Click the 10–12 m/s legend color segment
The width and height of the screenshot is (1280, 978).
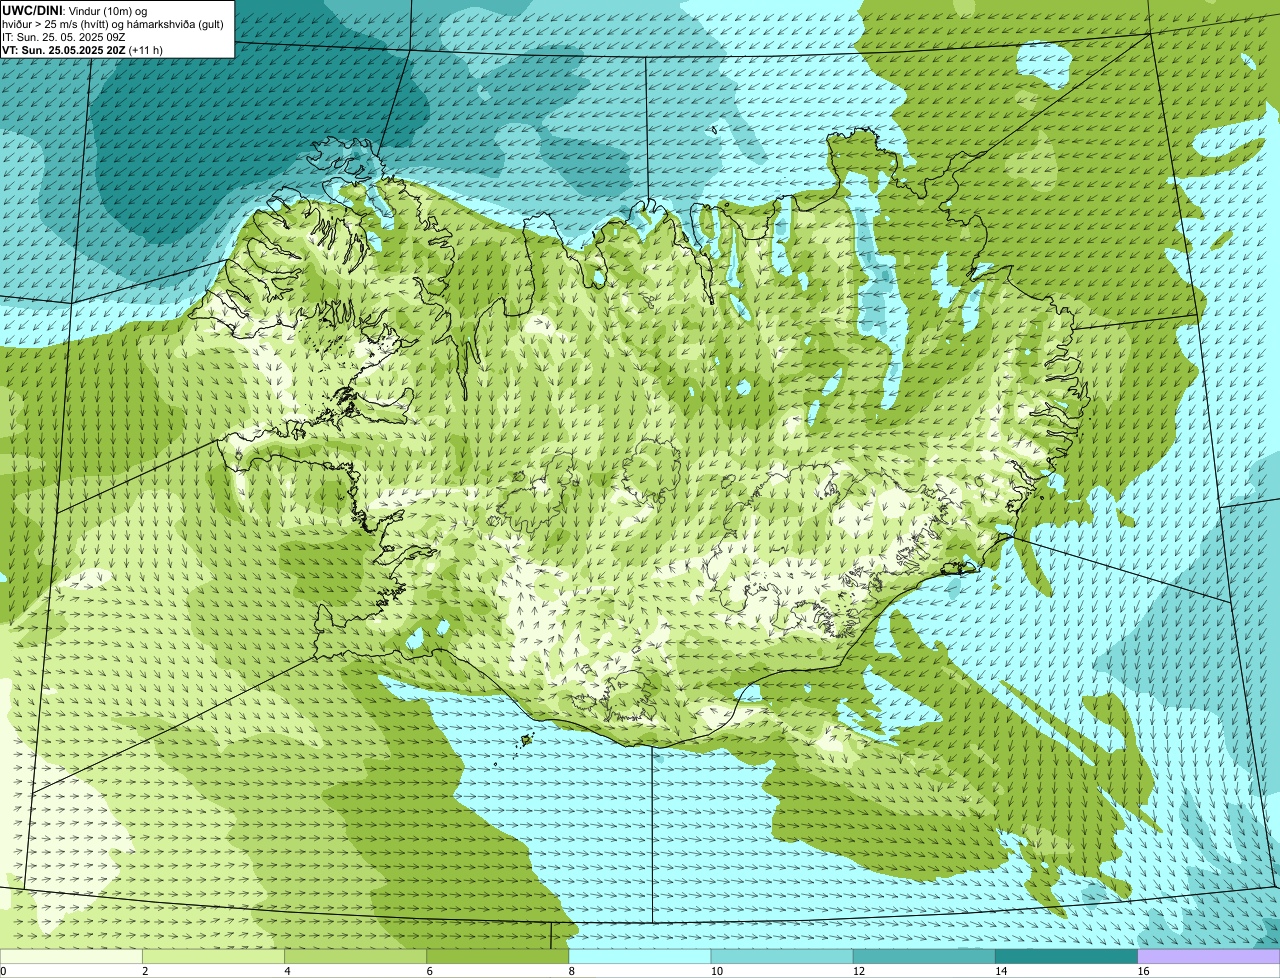pyautogui.click(x=782, y=957)
